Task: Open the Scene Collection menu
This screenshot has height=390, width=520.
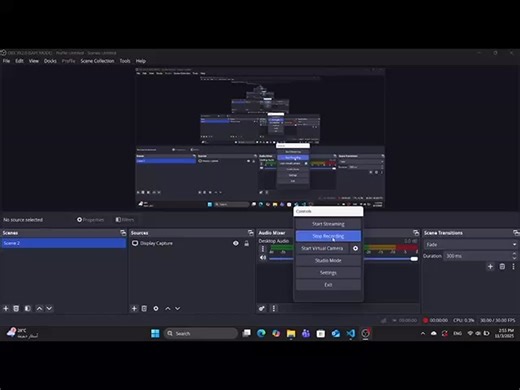Action: click(97, 61)
